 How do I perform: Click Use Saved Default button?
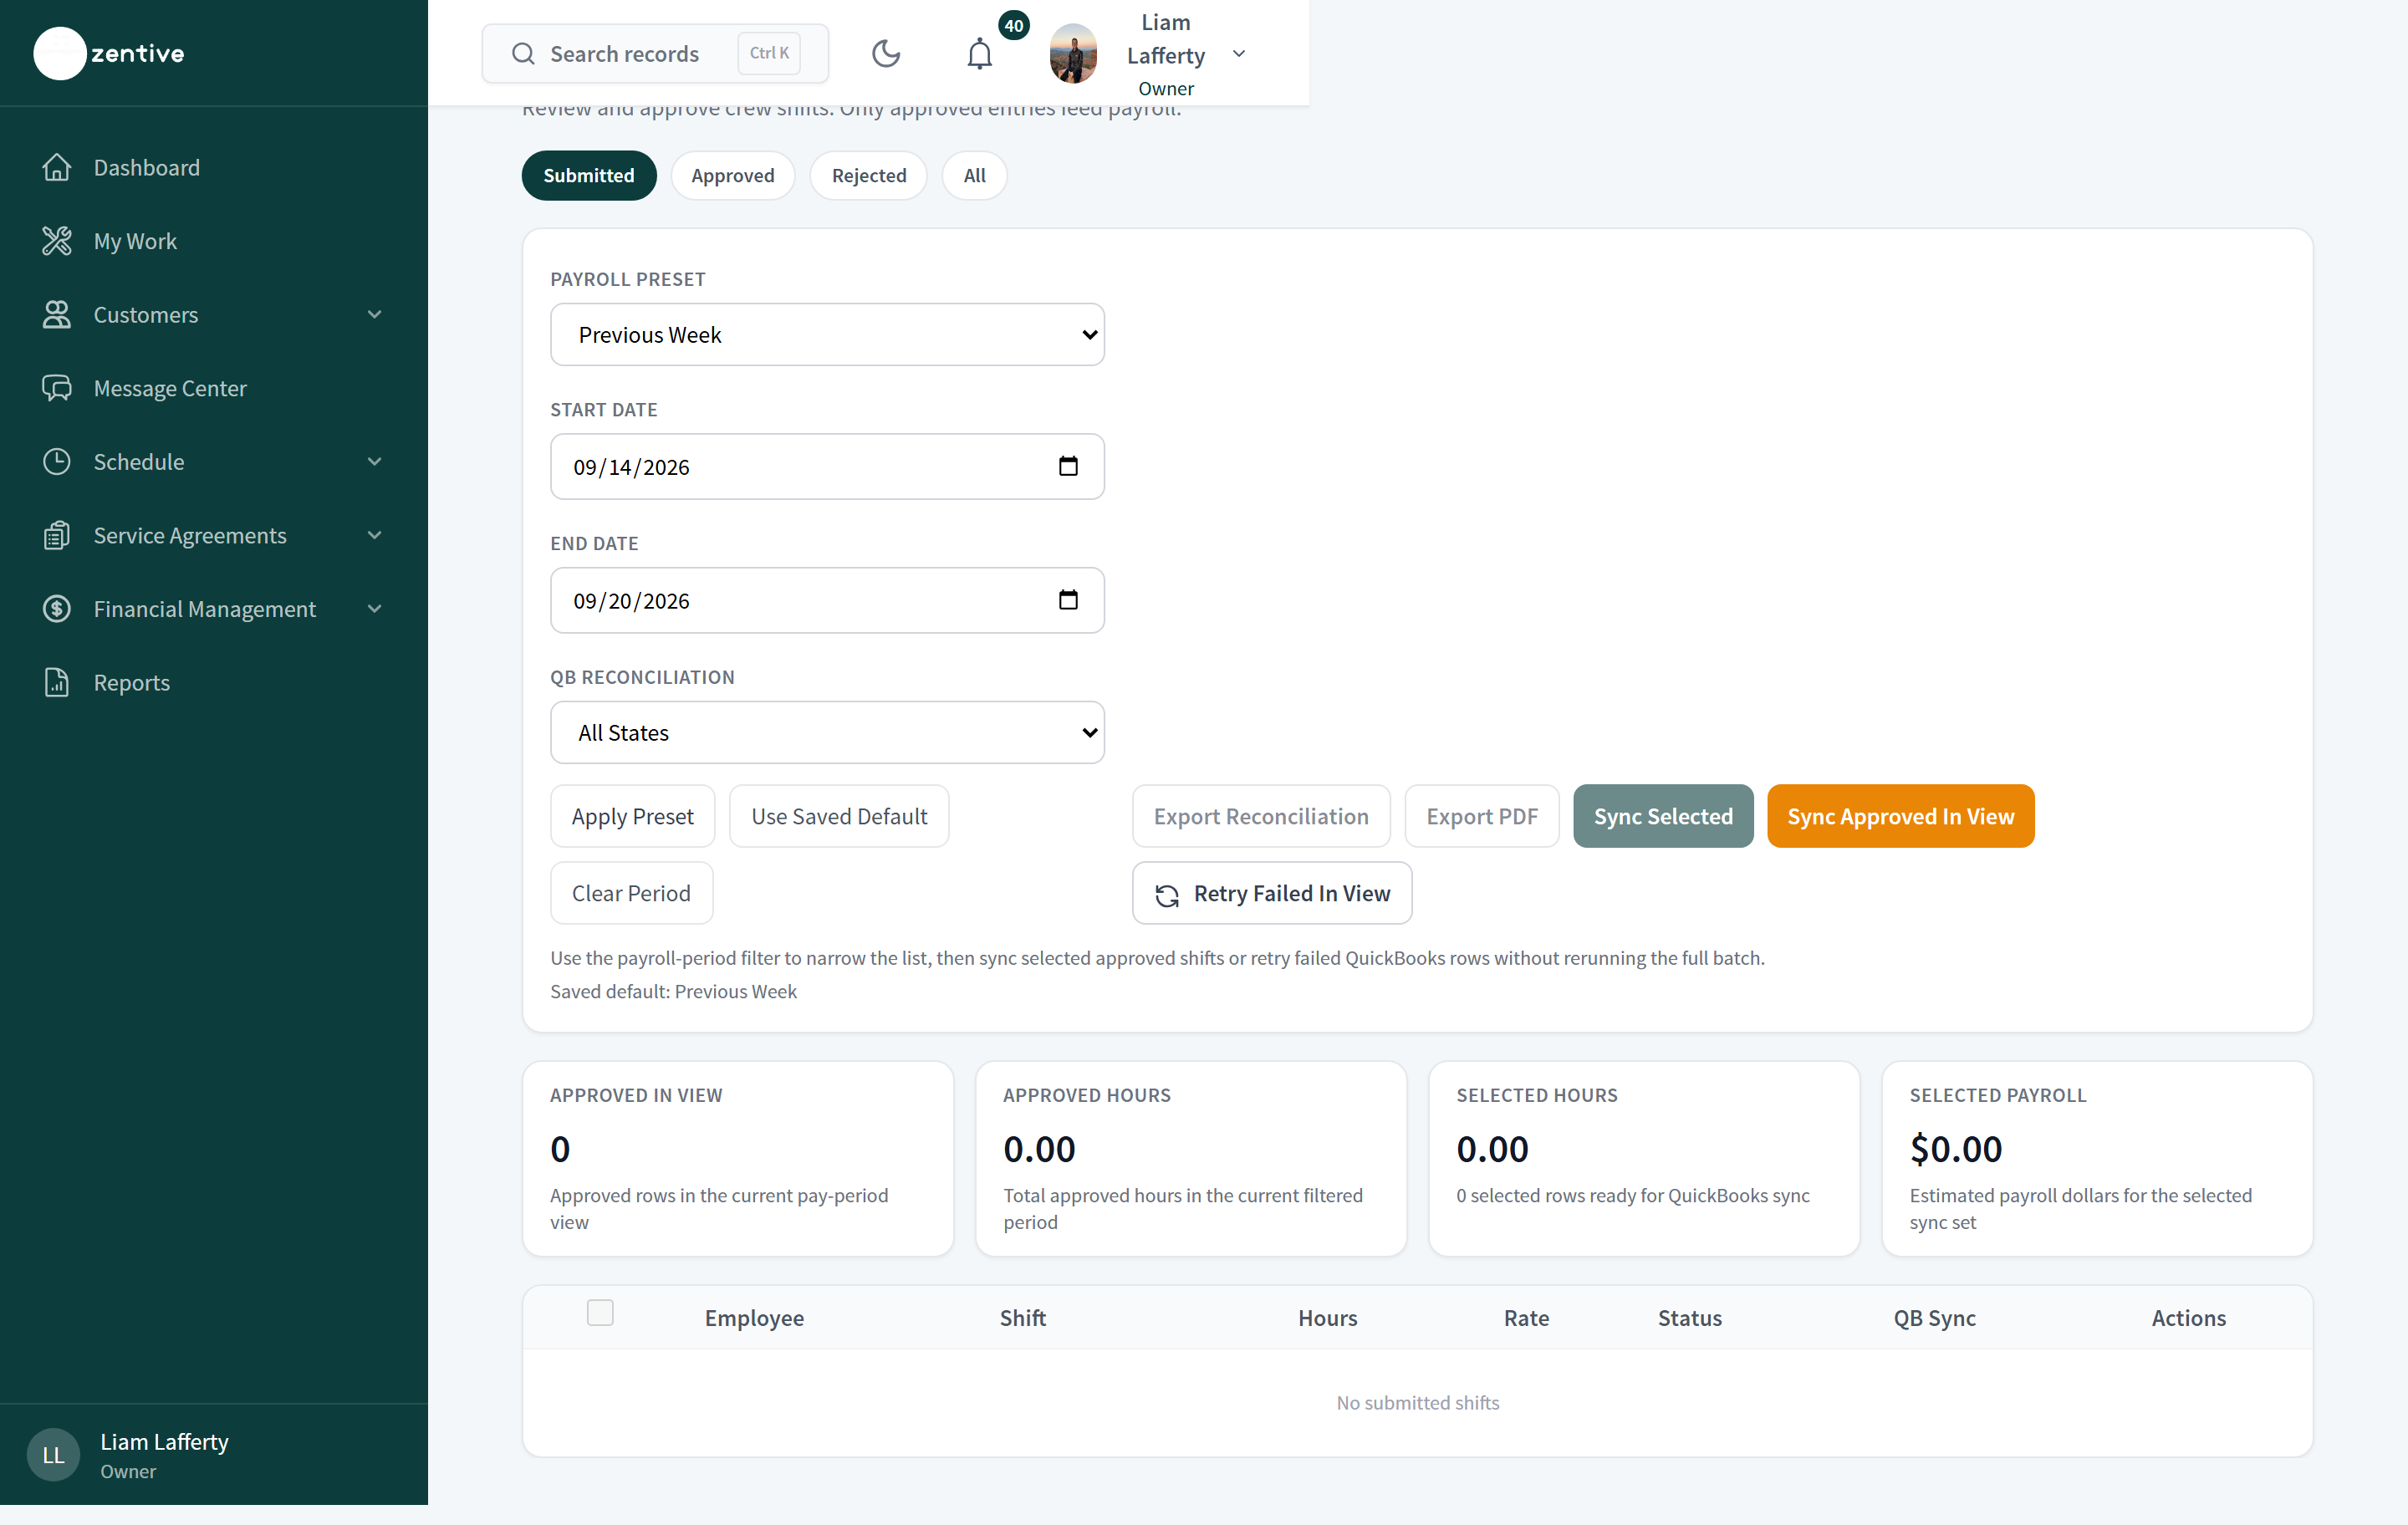pos(839,816)
